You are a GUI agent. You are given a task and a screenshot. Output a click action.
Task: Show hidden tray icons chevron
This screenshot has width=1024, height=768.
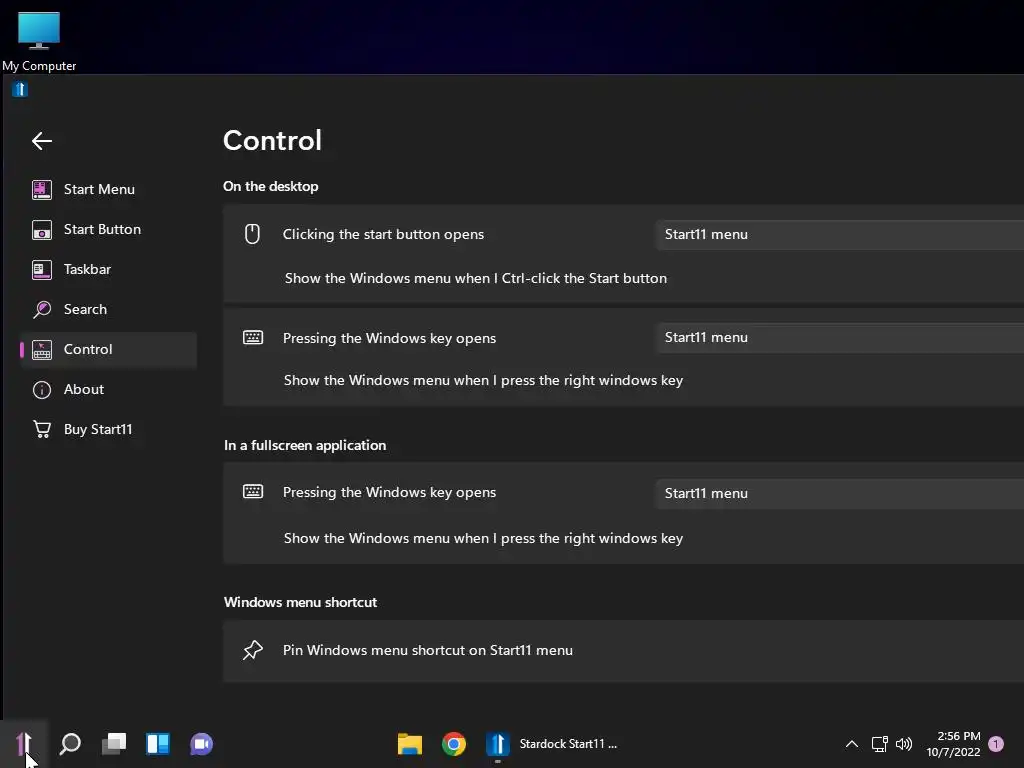click(852, 744)
